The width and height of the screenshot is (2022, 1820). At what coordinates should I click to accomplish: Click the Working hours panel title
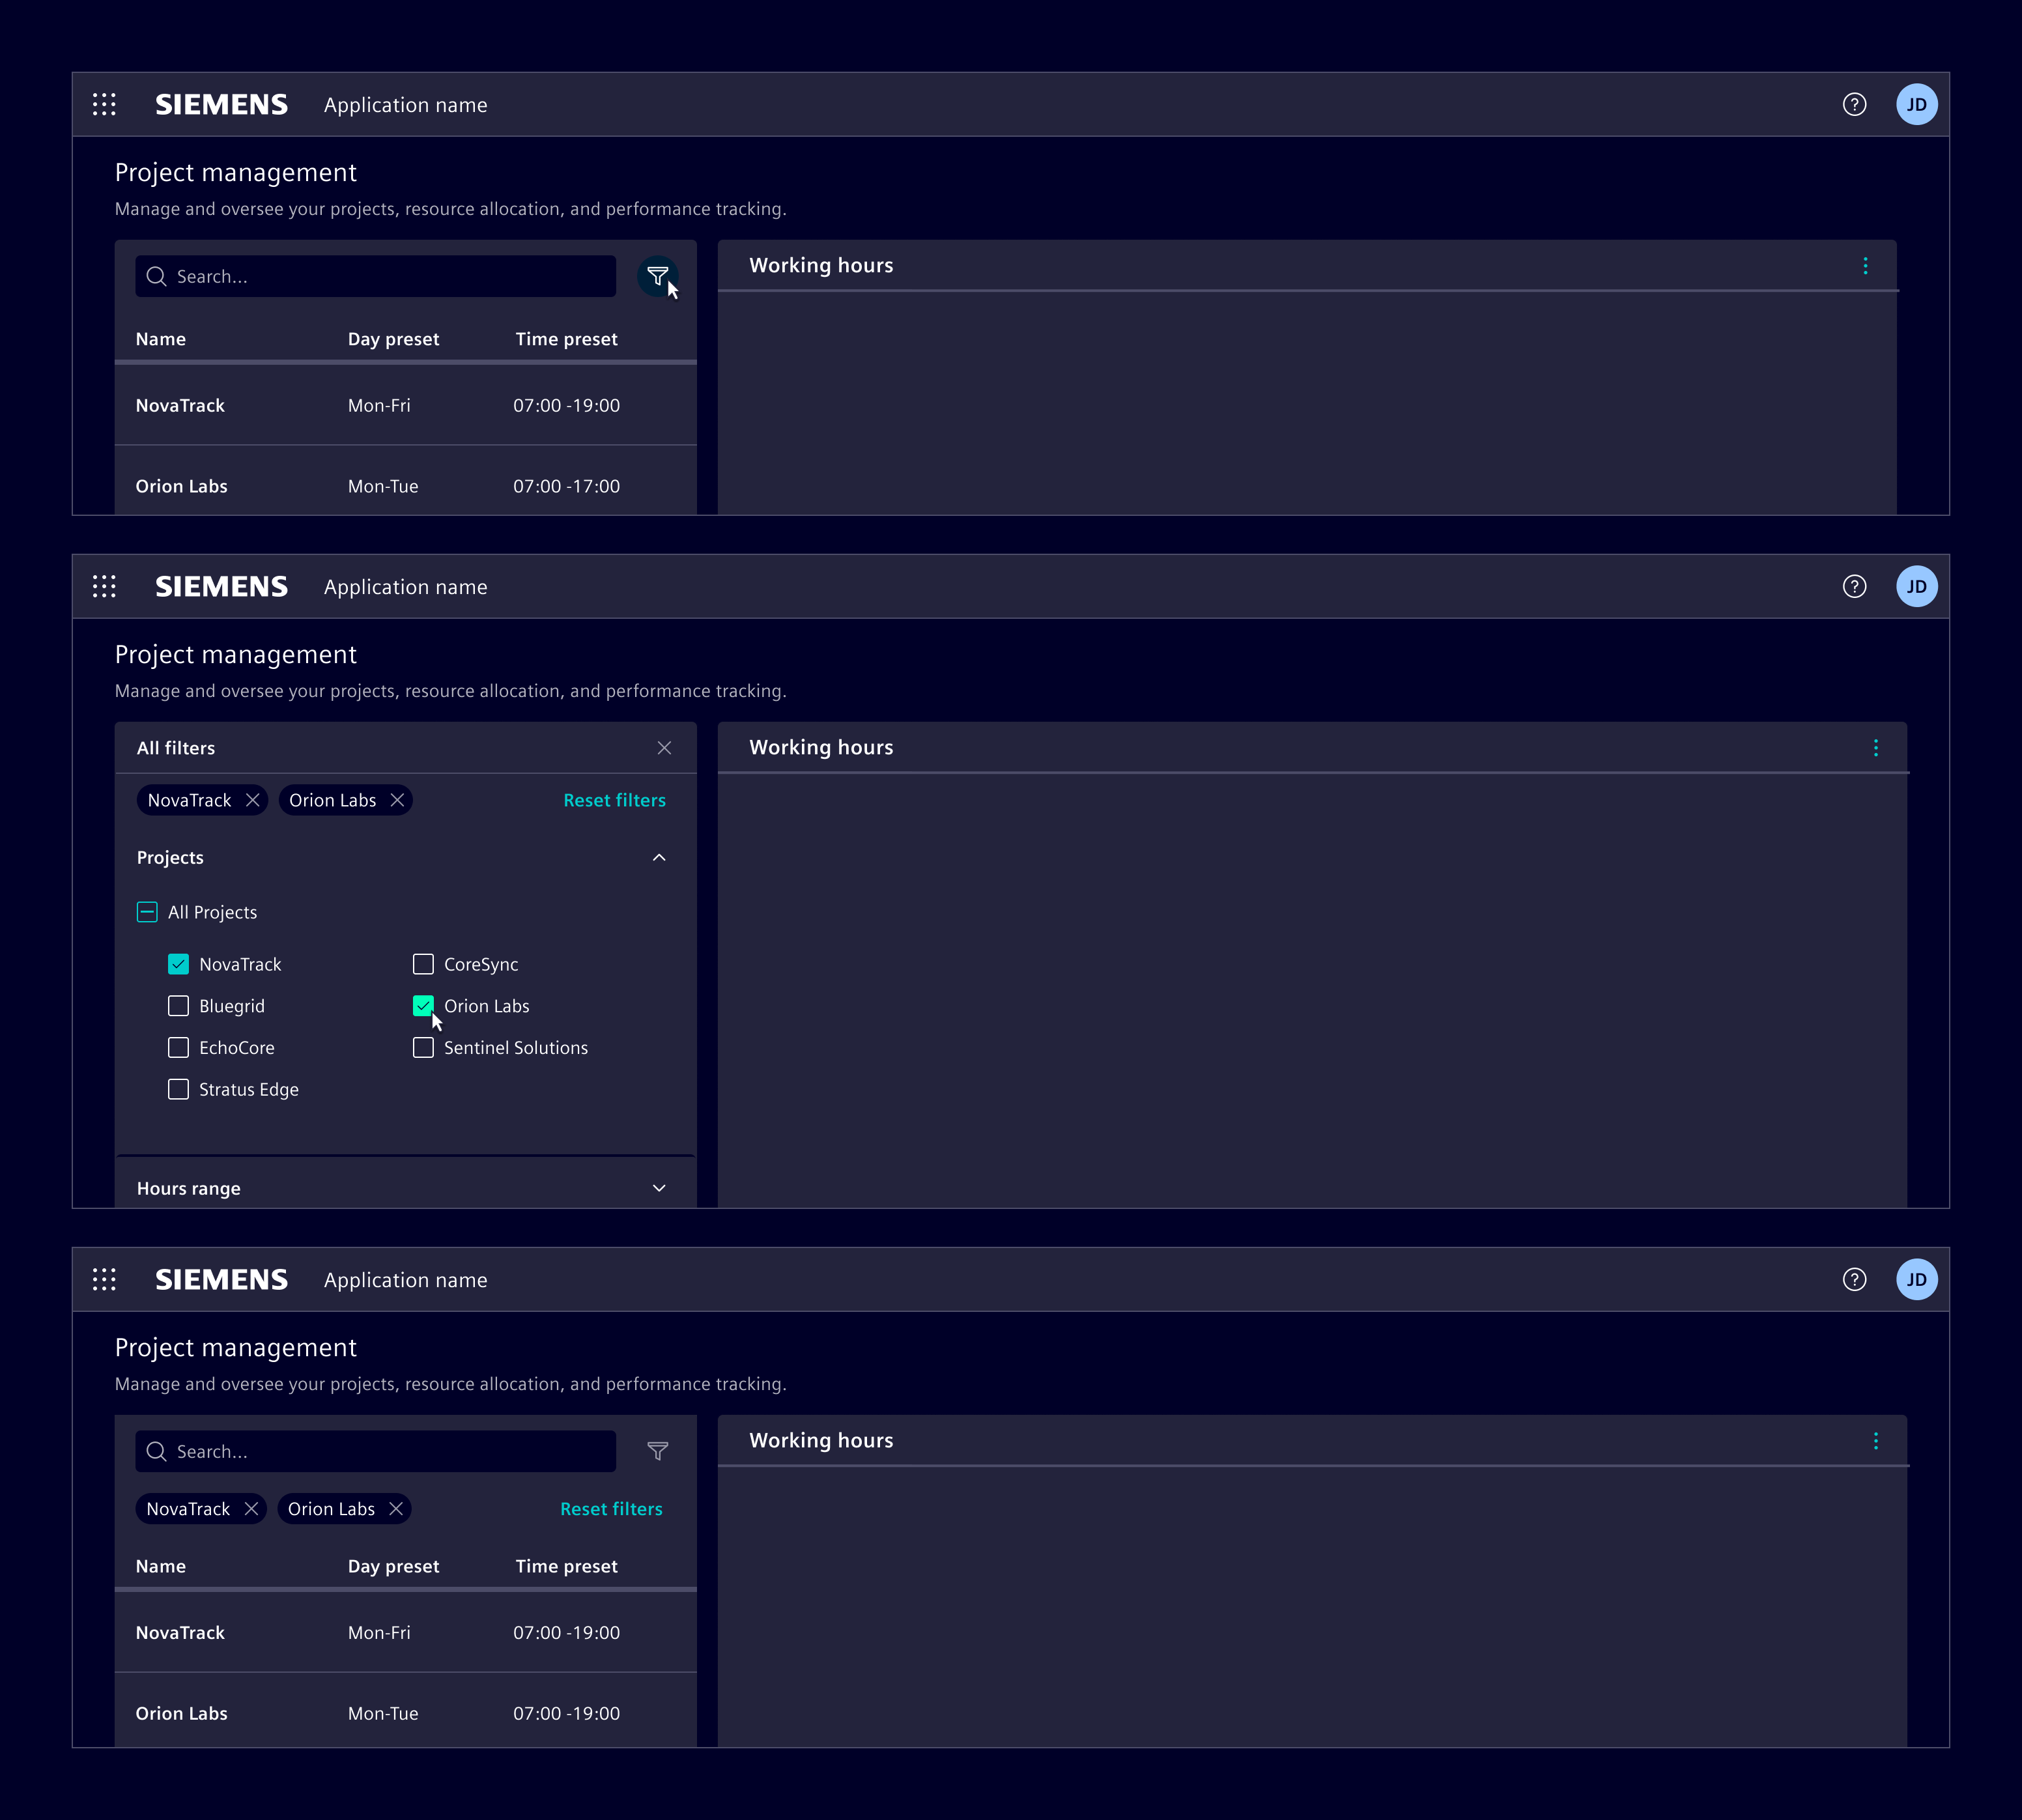click(x=821, y=265)
